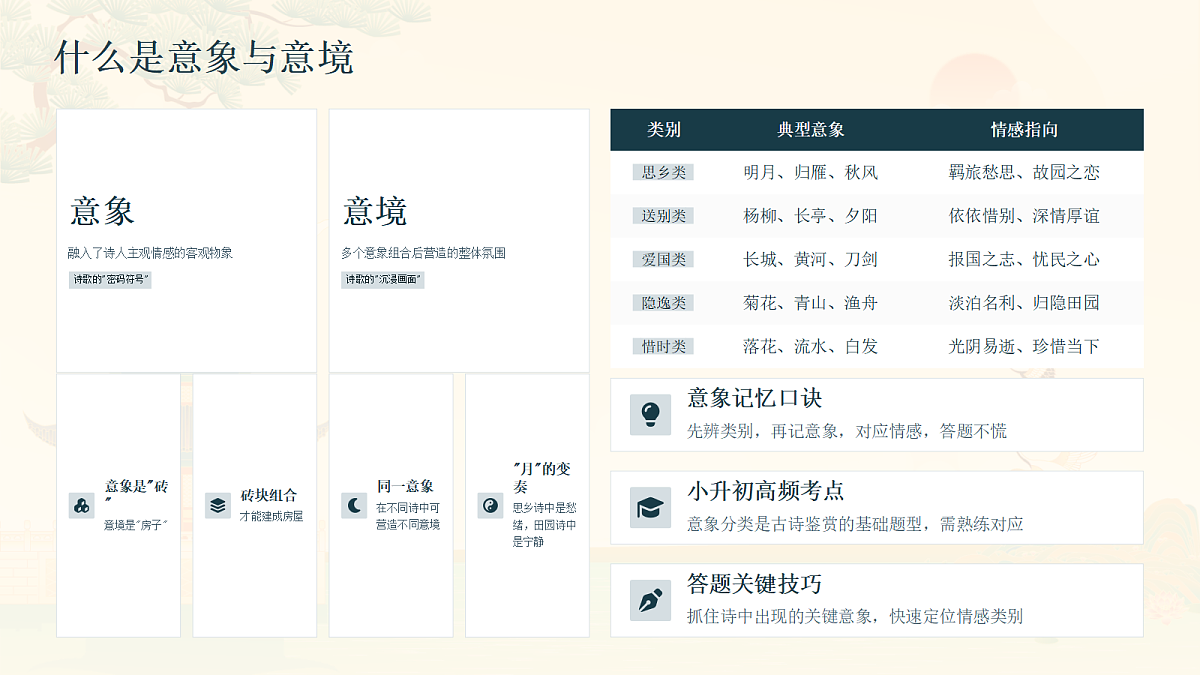The image size is (1200, 675).
Task: Click the heading 意象记忆口诀
Action: point(755,398)
